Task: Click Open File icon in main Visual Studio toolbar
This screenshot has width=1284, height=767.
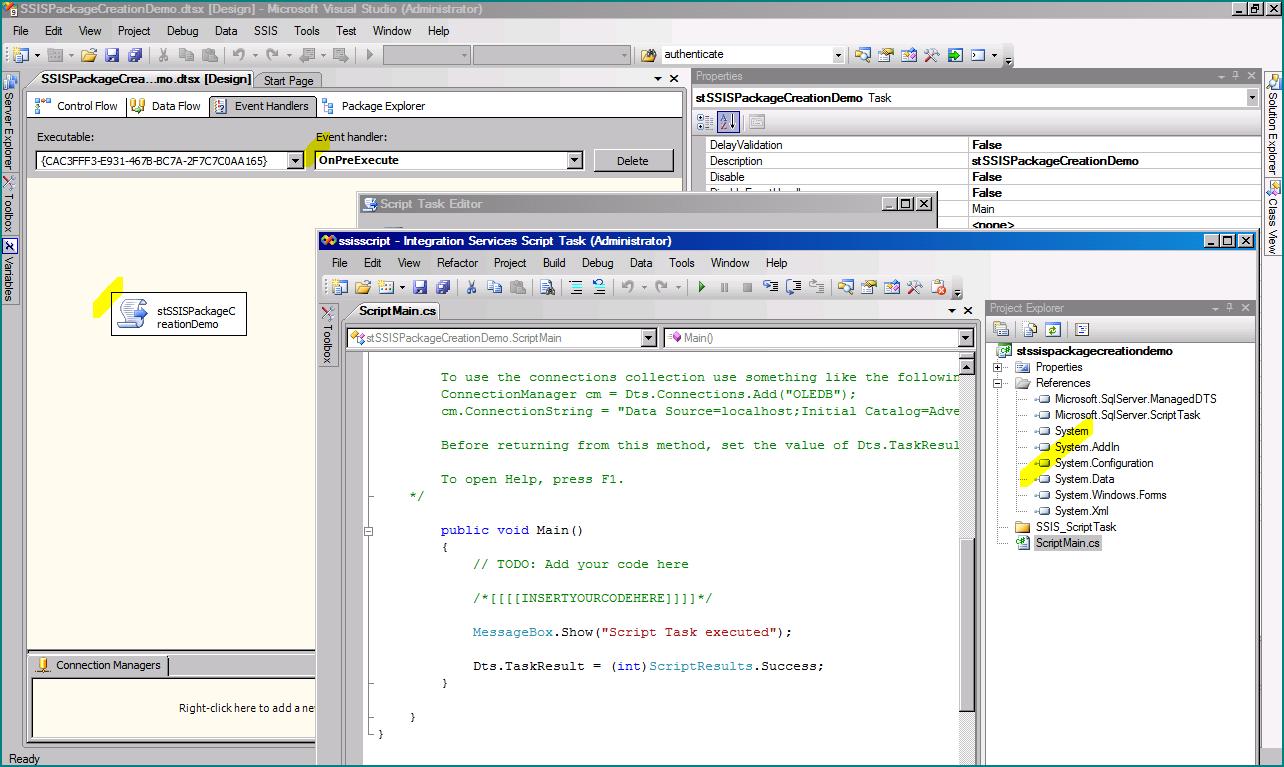Action: point(88,55)
